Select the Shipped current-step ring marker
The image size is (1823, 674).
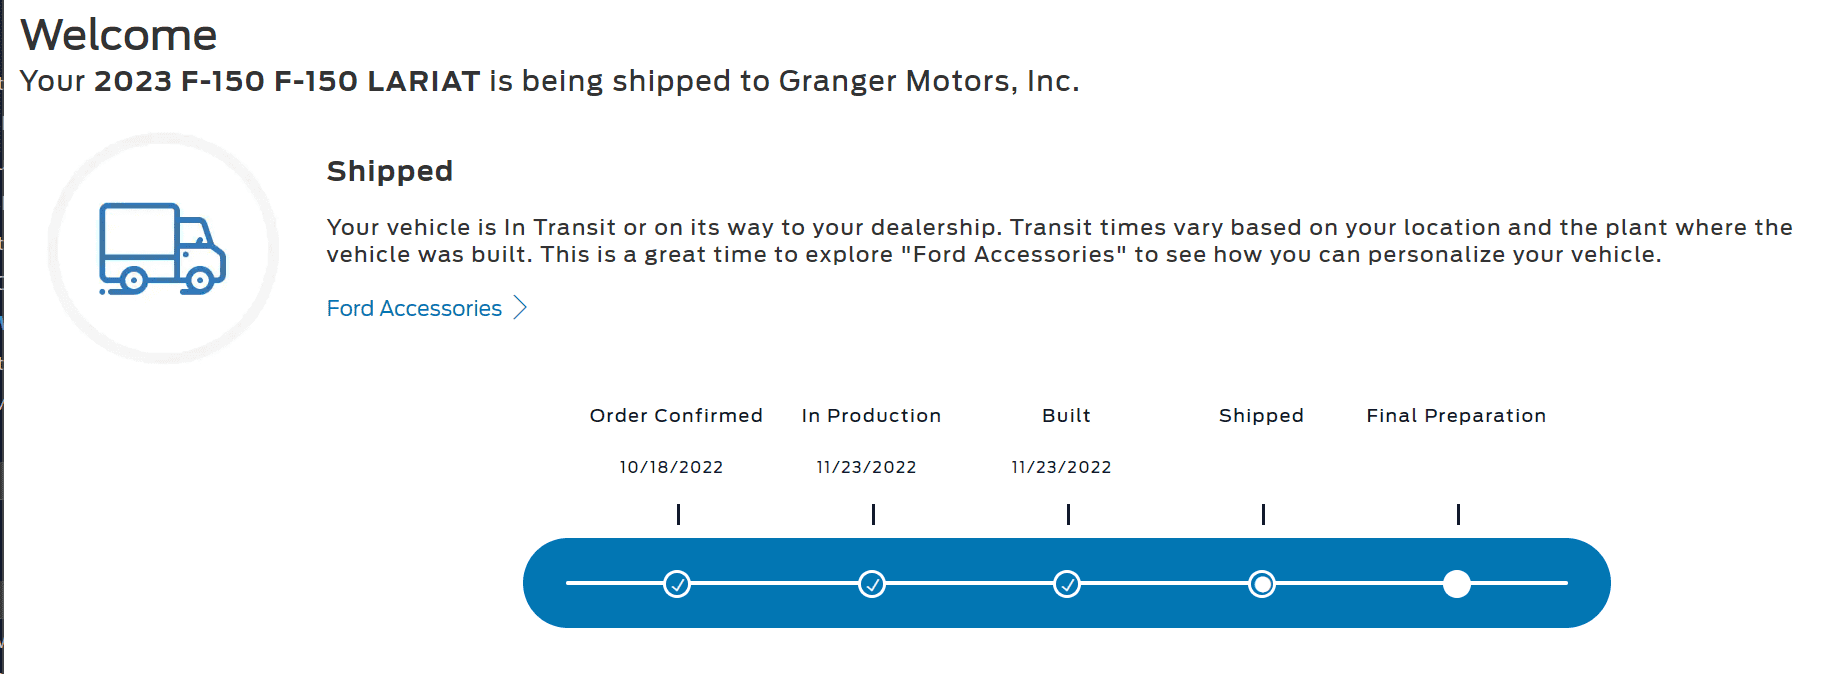point(1262,584)
